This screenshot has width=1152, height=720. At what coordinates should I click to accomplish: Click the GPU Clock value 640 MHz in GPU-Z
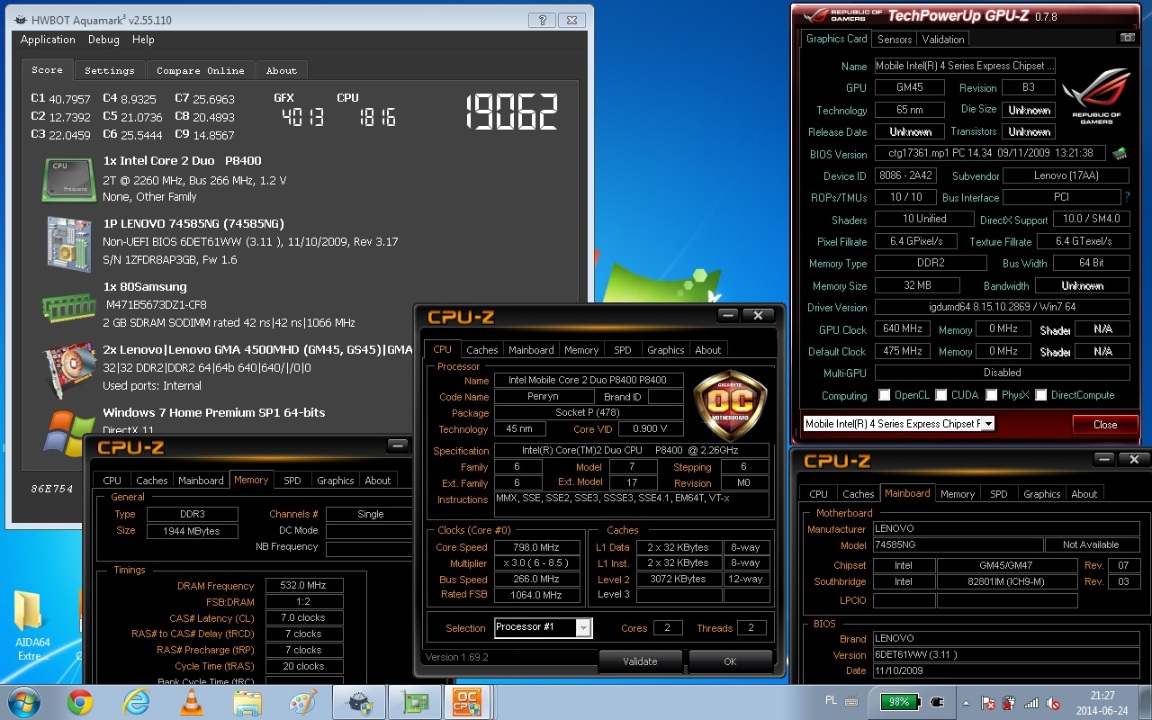point(902,328)
